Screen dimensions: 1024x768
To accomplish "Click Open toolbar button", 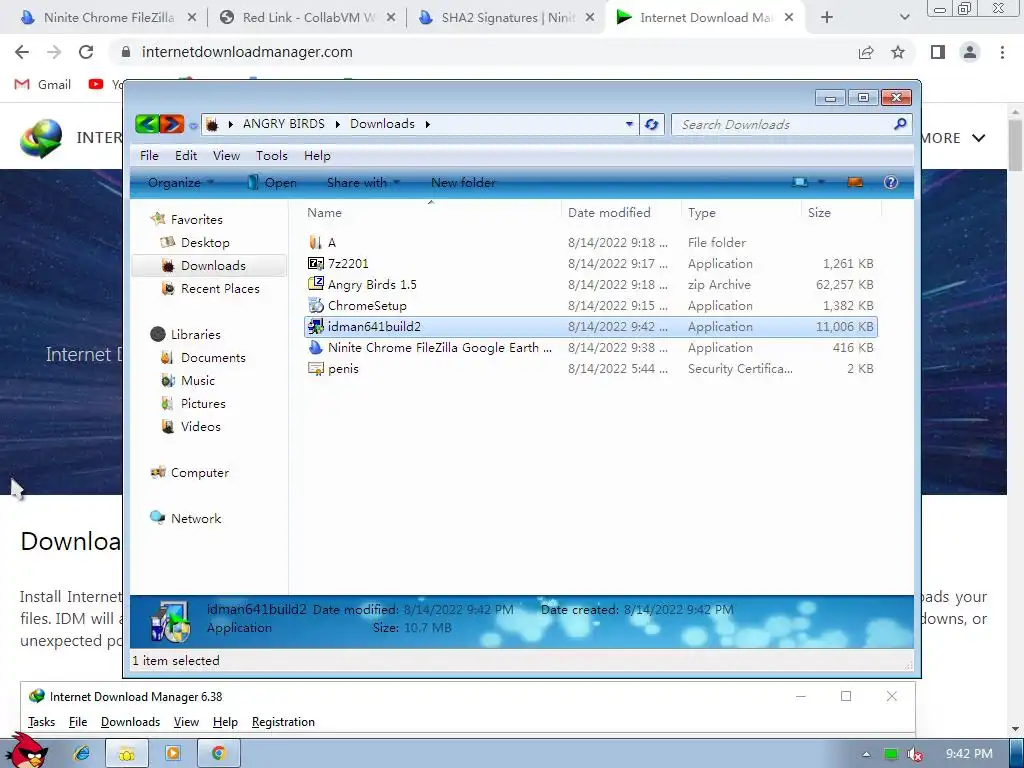I will pos(272,182).
